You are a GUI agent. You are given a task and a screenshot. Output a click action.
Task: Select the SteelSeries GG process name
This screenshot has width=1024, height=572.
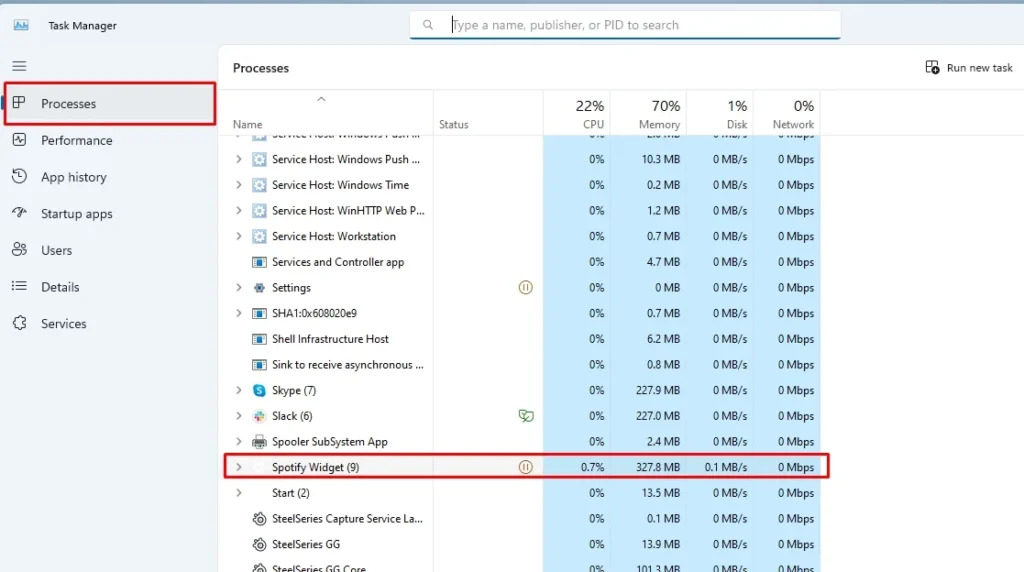(x=306, y=544)
